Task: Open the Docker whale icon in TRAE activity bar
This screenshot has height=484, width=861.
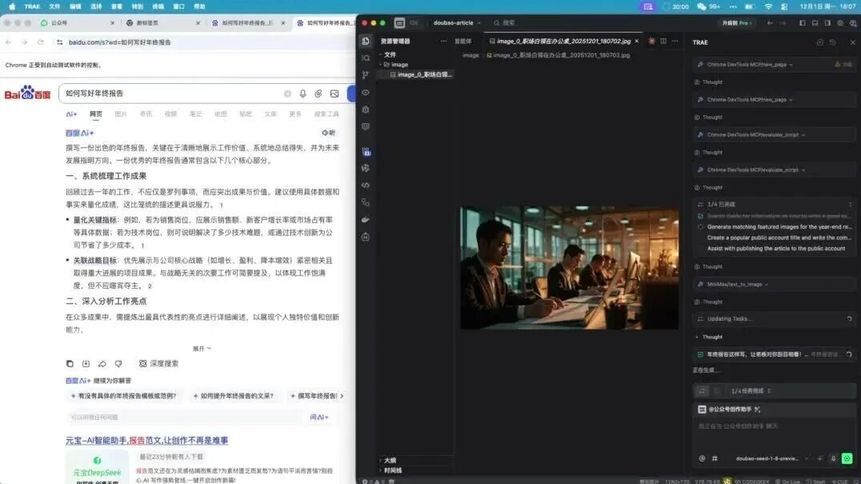Action: point(366,220)
